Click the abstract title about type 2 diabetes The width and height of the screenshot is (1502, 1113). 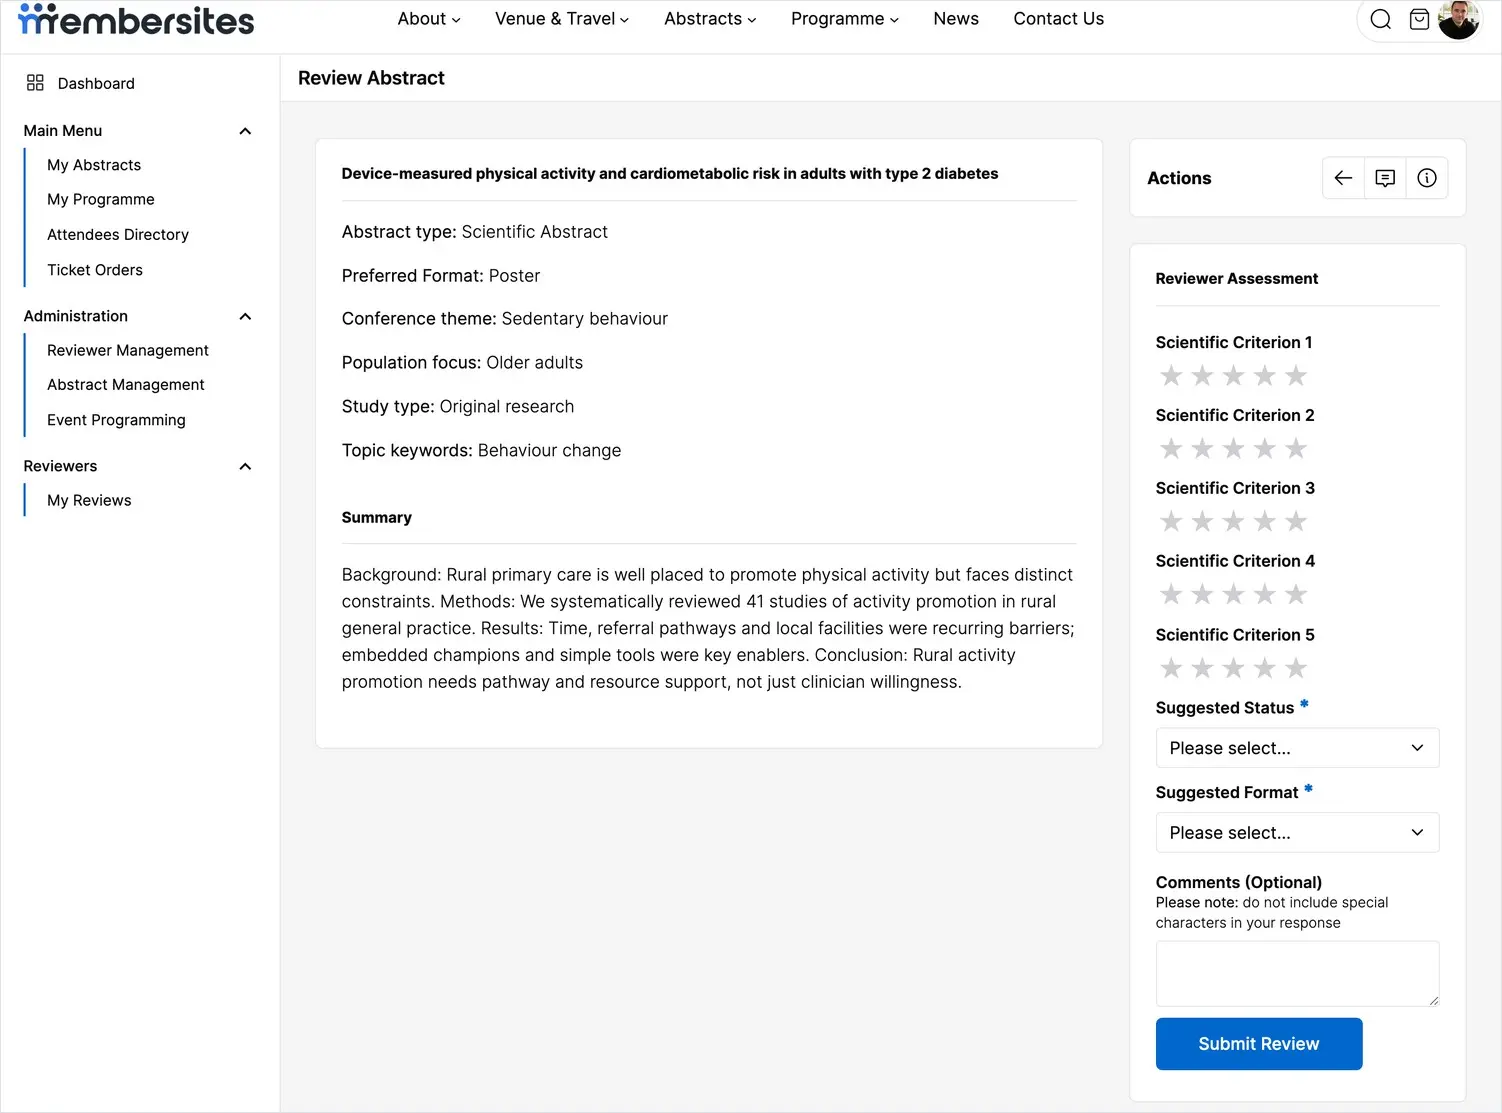coord(670,174)
